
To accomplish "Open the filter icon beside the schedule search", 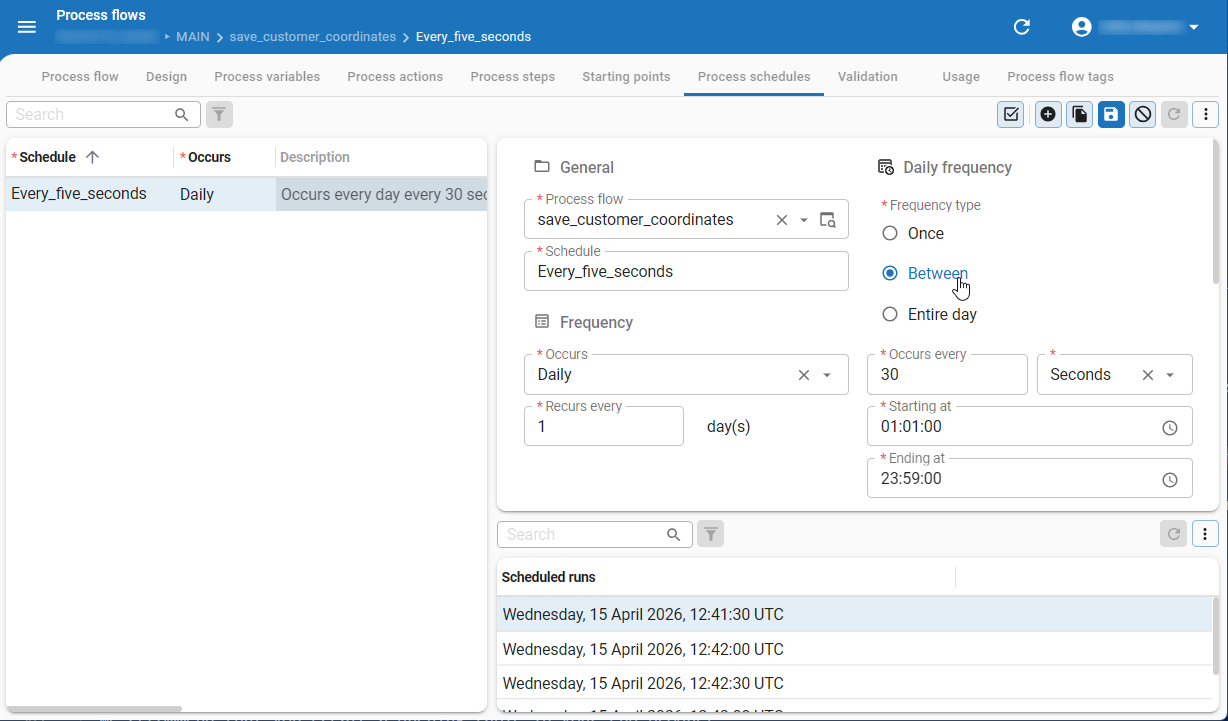I will 219,114.
